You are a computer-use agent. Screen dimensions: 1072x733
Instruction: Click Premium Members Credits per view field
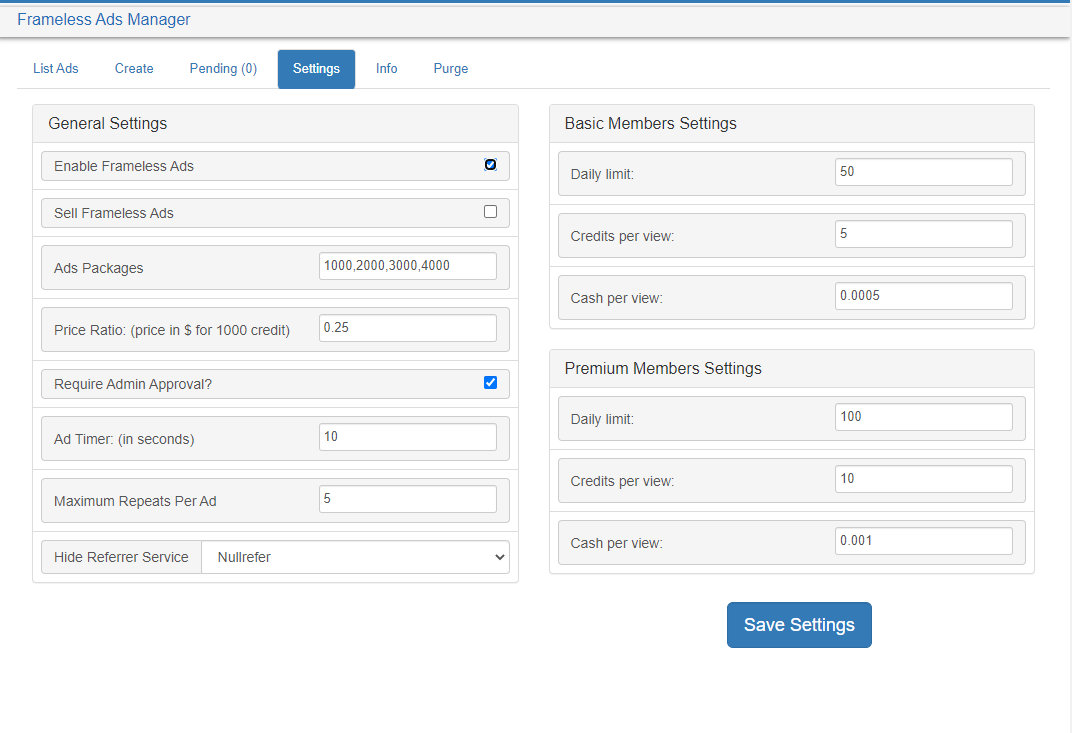pos(923,479)
